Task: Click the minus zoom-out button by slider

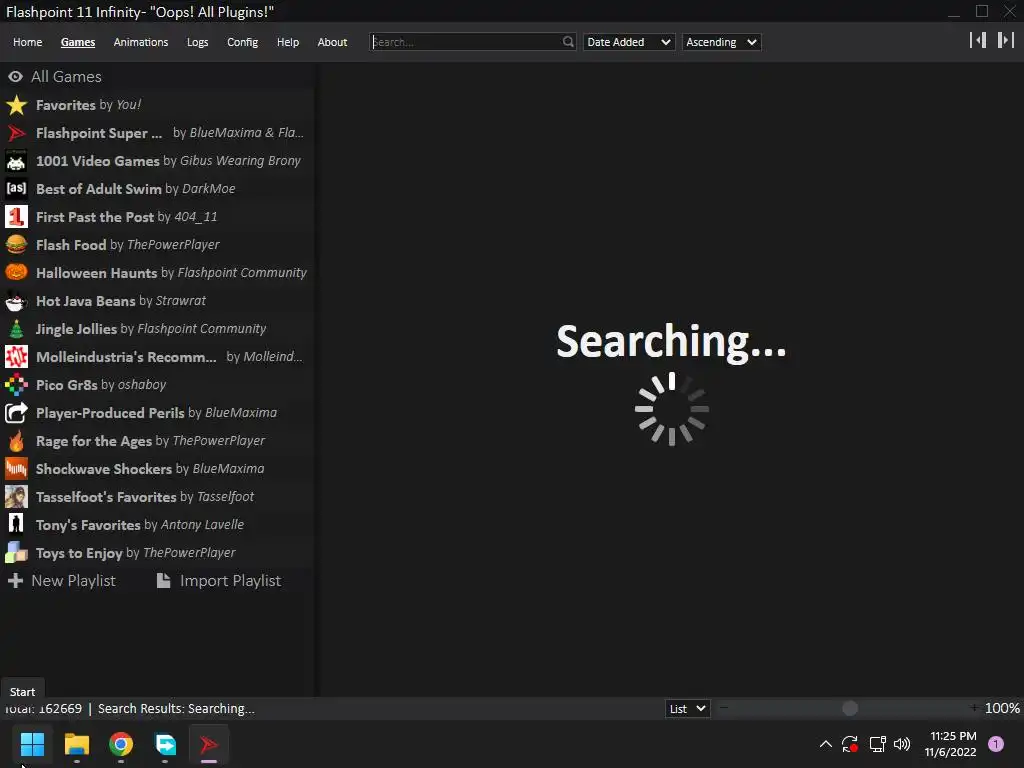Action: 724,707
